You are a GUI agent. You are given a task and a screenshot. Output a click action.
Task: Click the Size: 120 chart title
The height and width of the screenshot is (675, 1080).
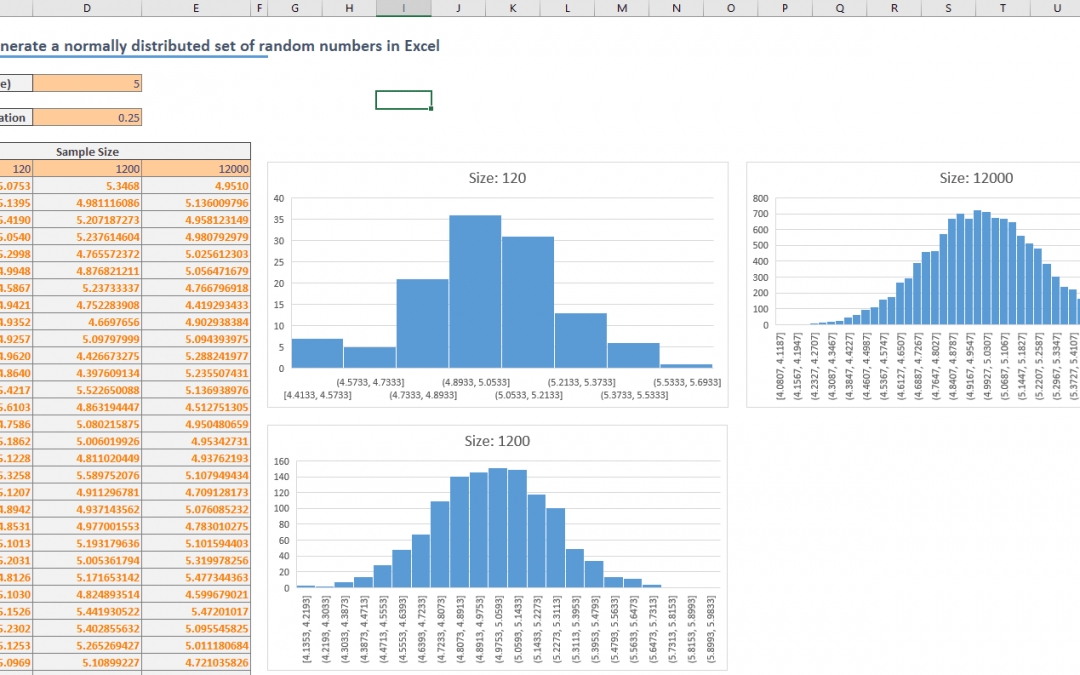click(497, 177)
